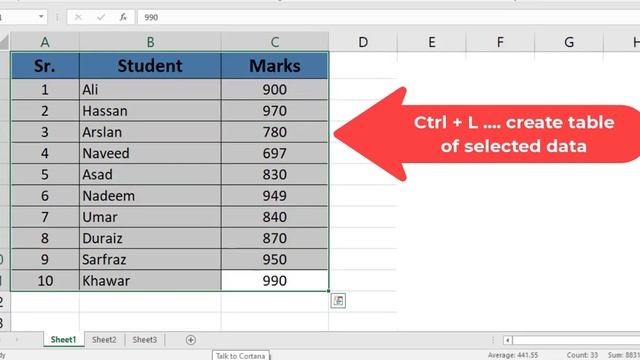Screen dimensions: 640x360
Task: Select the cell containing 'Ali'
Action: coord(150,89)
